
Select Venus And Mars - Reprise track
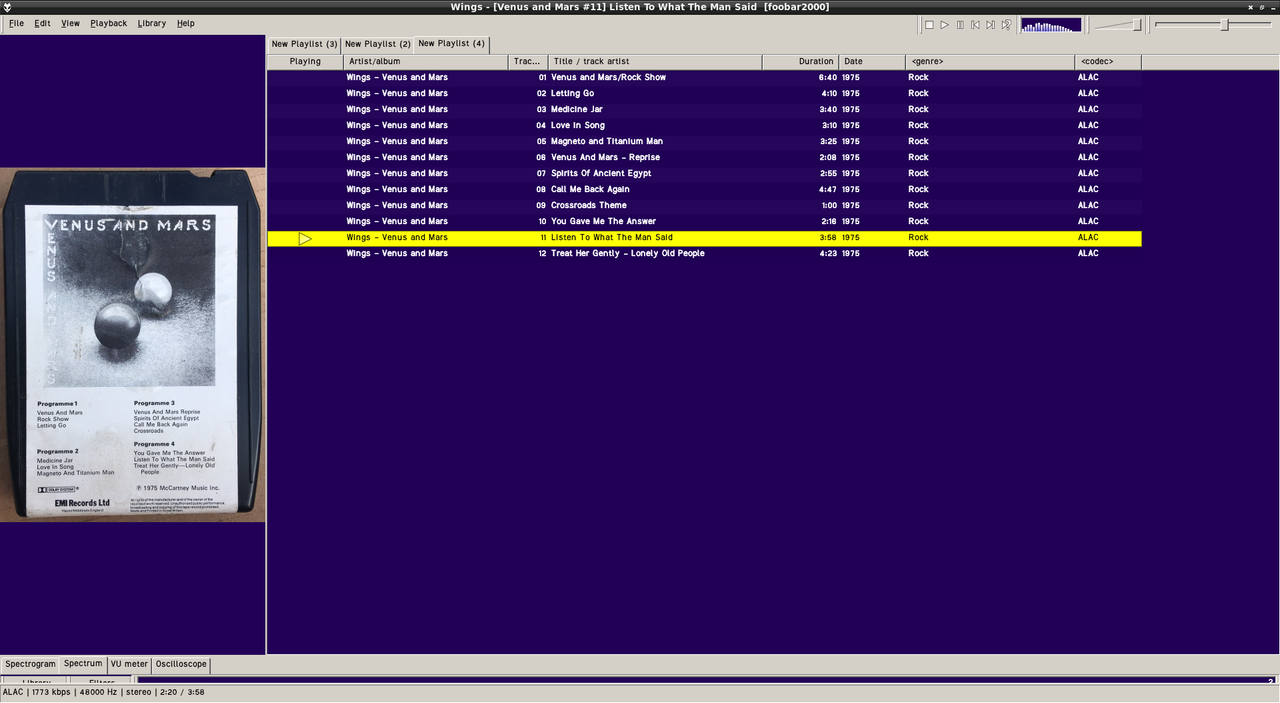pyautogui.click(x=704, y=157)
